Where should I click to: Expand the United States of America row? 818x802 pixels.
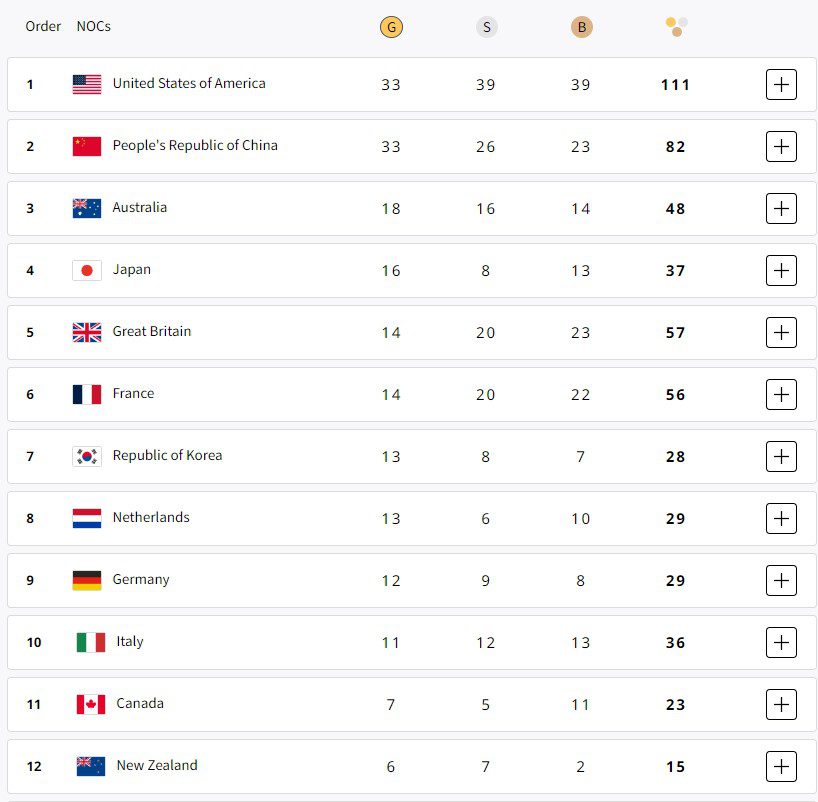pyautogui.click(x=781, y=85)
